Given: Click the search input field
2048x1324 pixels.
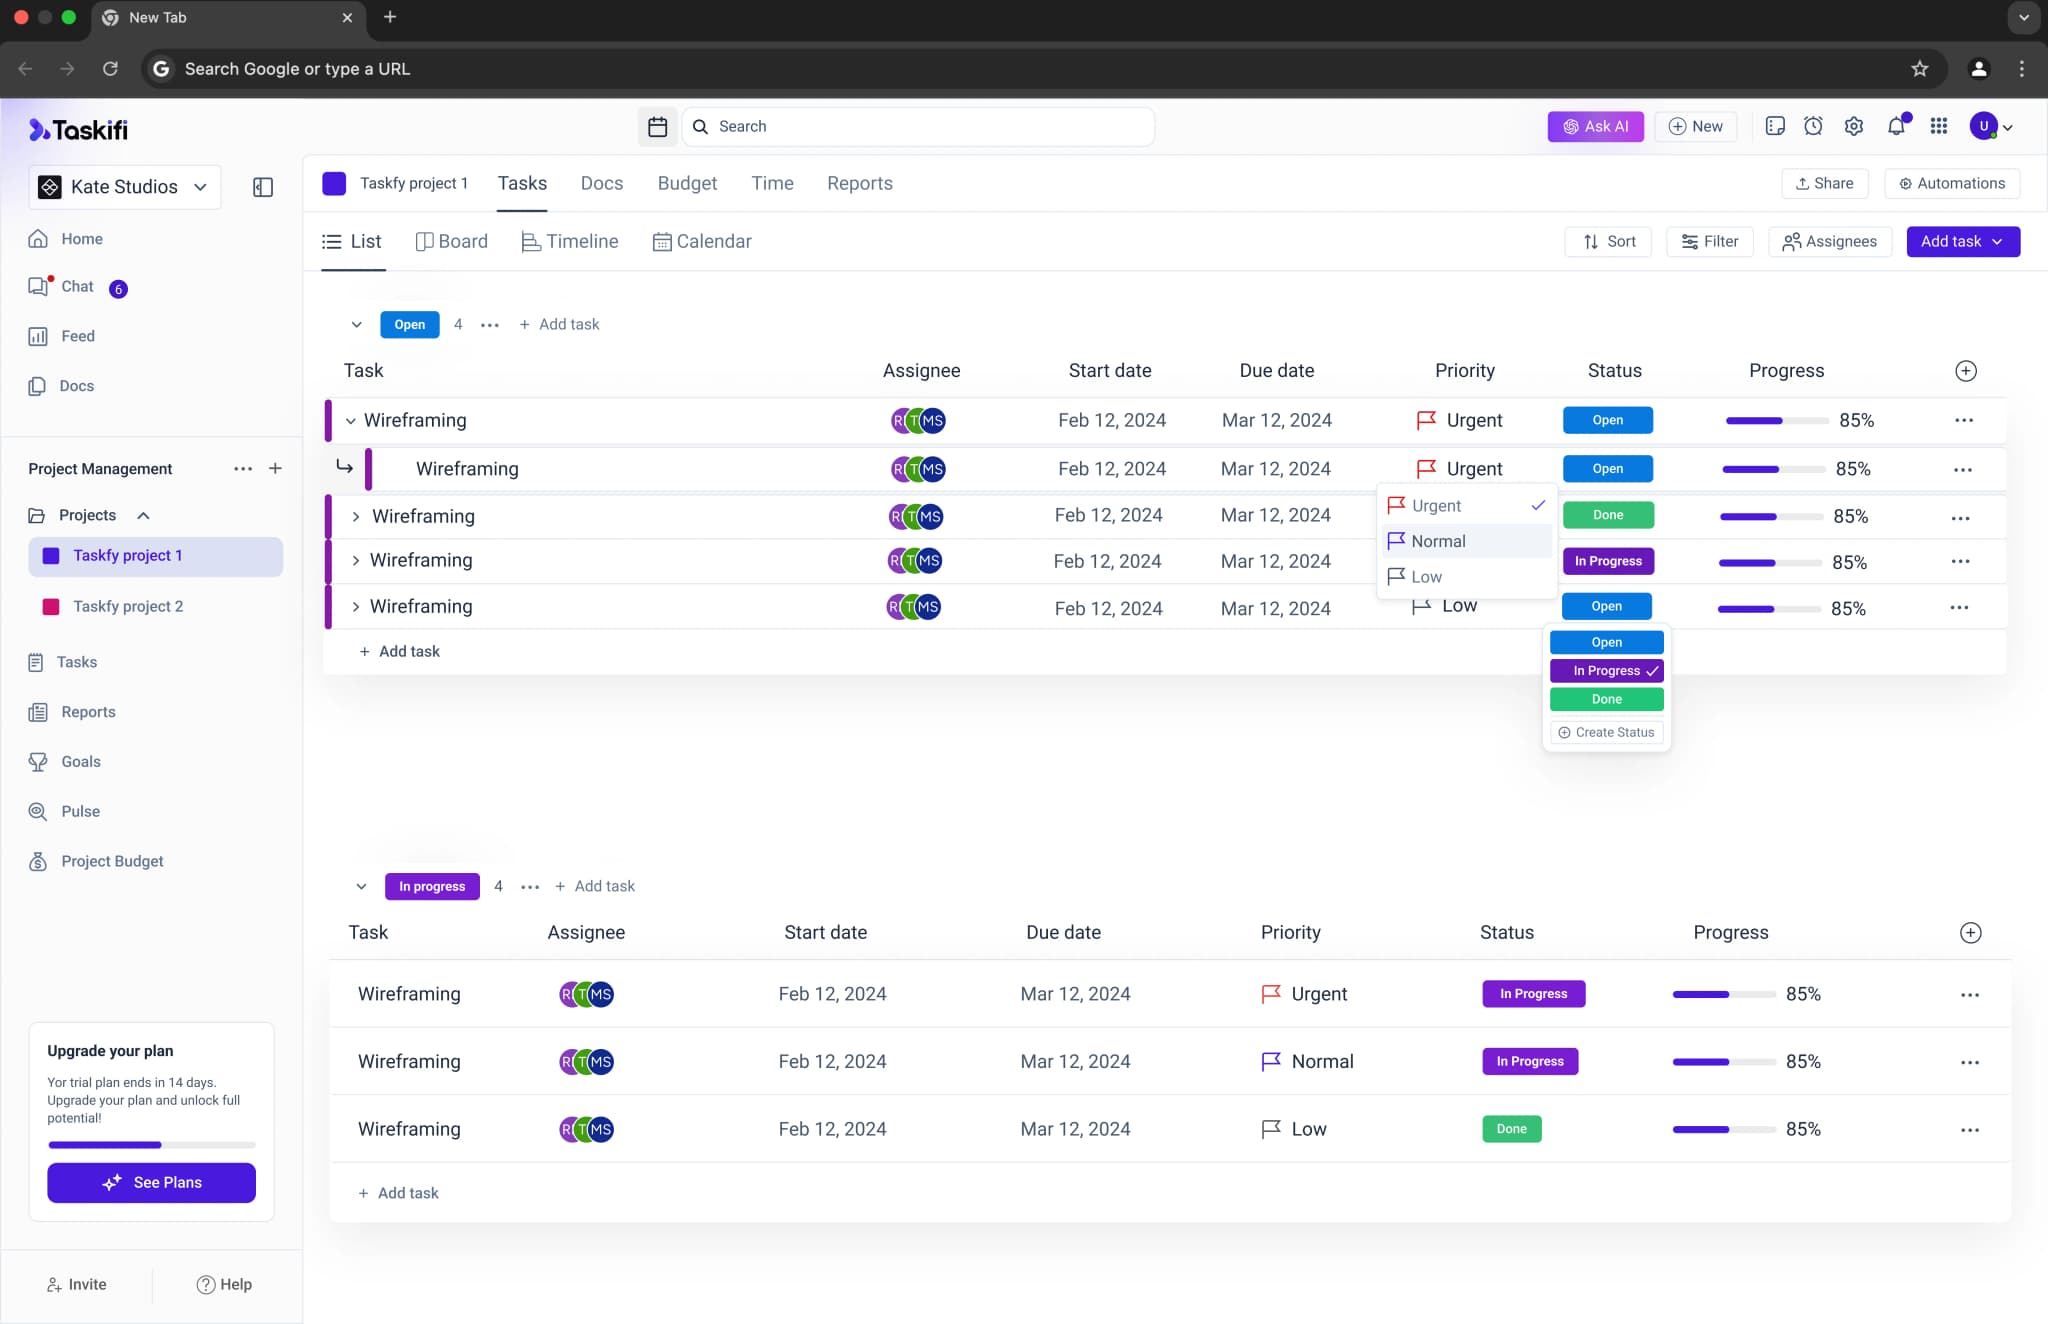Looking at the screenshot, I should pos(920,126).
